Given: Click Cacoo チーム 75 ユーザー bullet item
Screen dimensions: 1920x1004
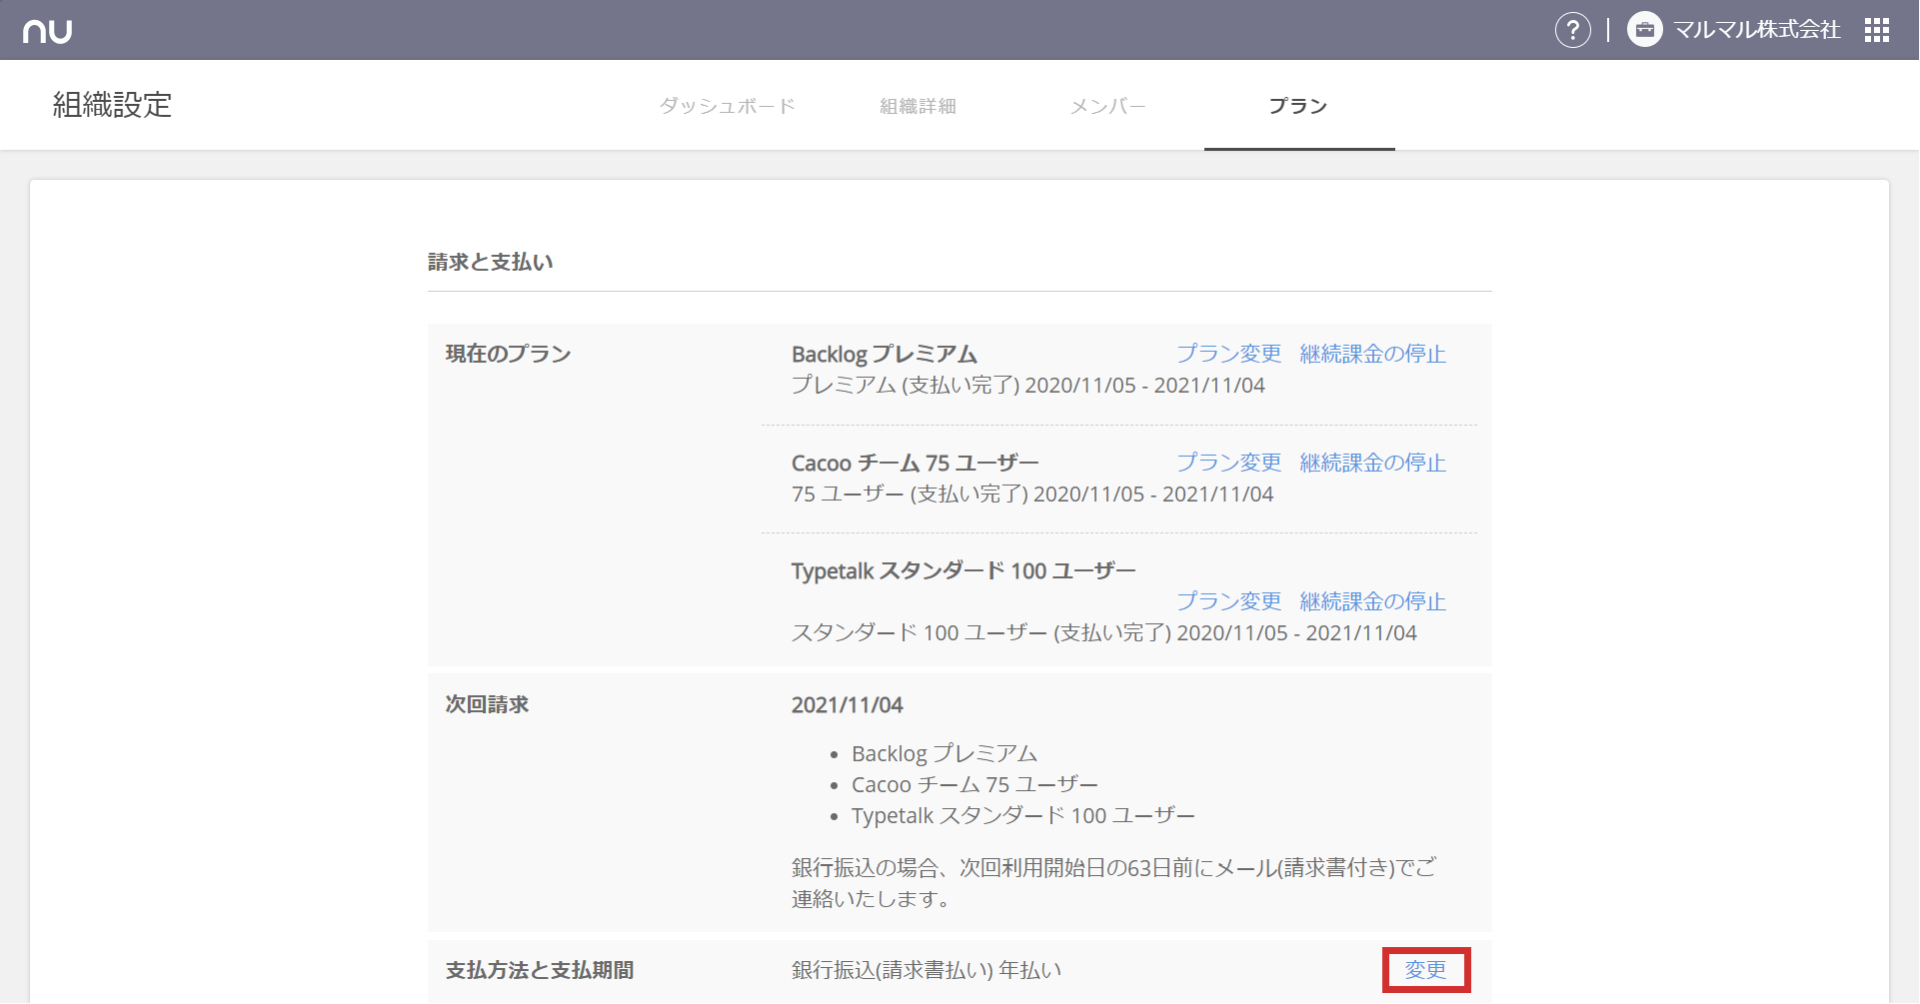Looking at the screenshot, I should coord(975,785).
